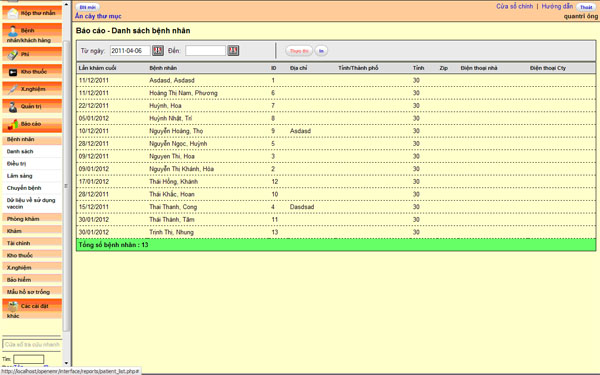This screenshot has width=600, height=375.
Task: Click the Kho thuốc inventory icon
Action: point(13,72)
